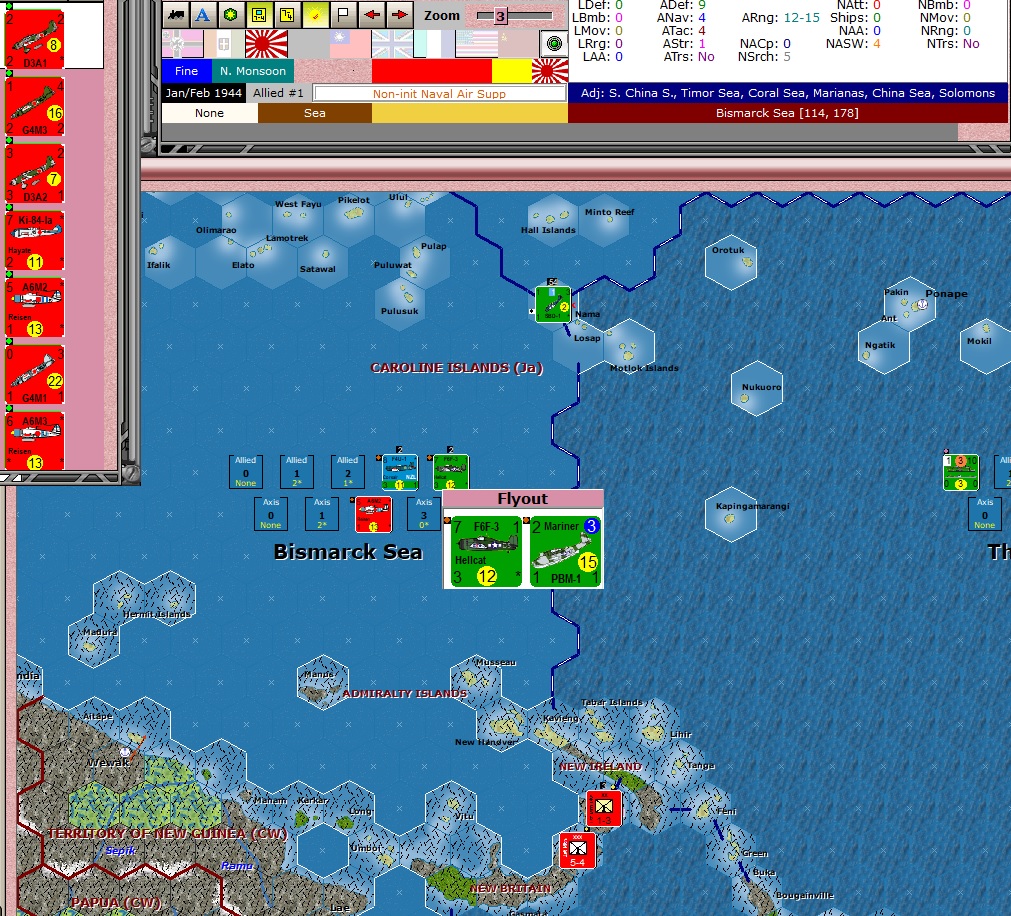The height and width of the screenshot is (916, 1011).
Task: Select the Ki-84-Ia Hayate unit in list
Action: 35,240
